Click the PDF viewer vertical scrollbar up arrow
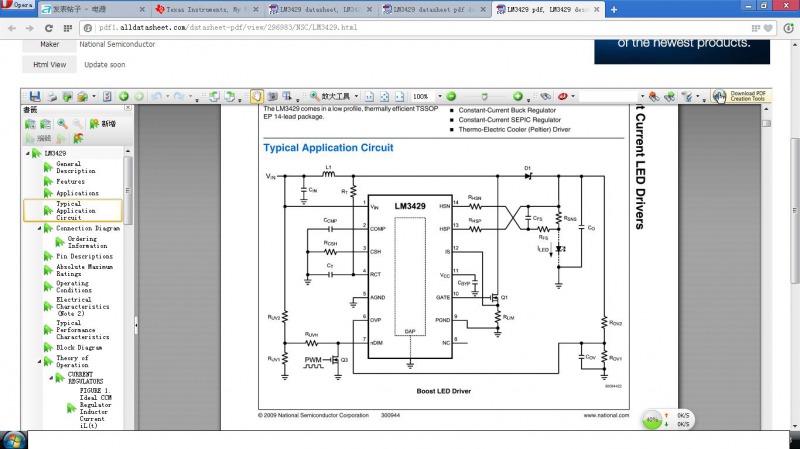 pos(766,109)
